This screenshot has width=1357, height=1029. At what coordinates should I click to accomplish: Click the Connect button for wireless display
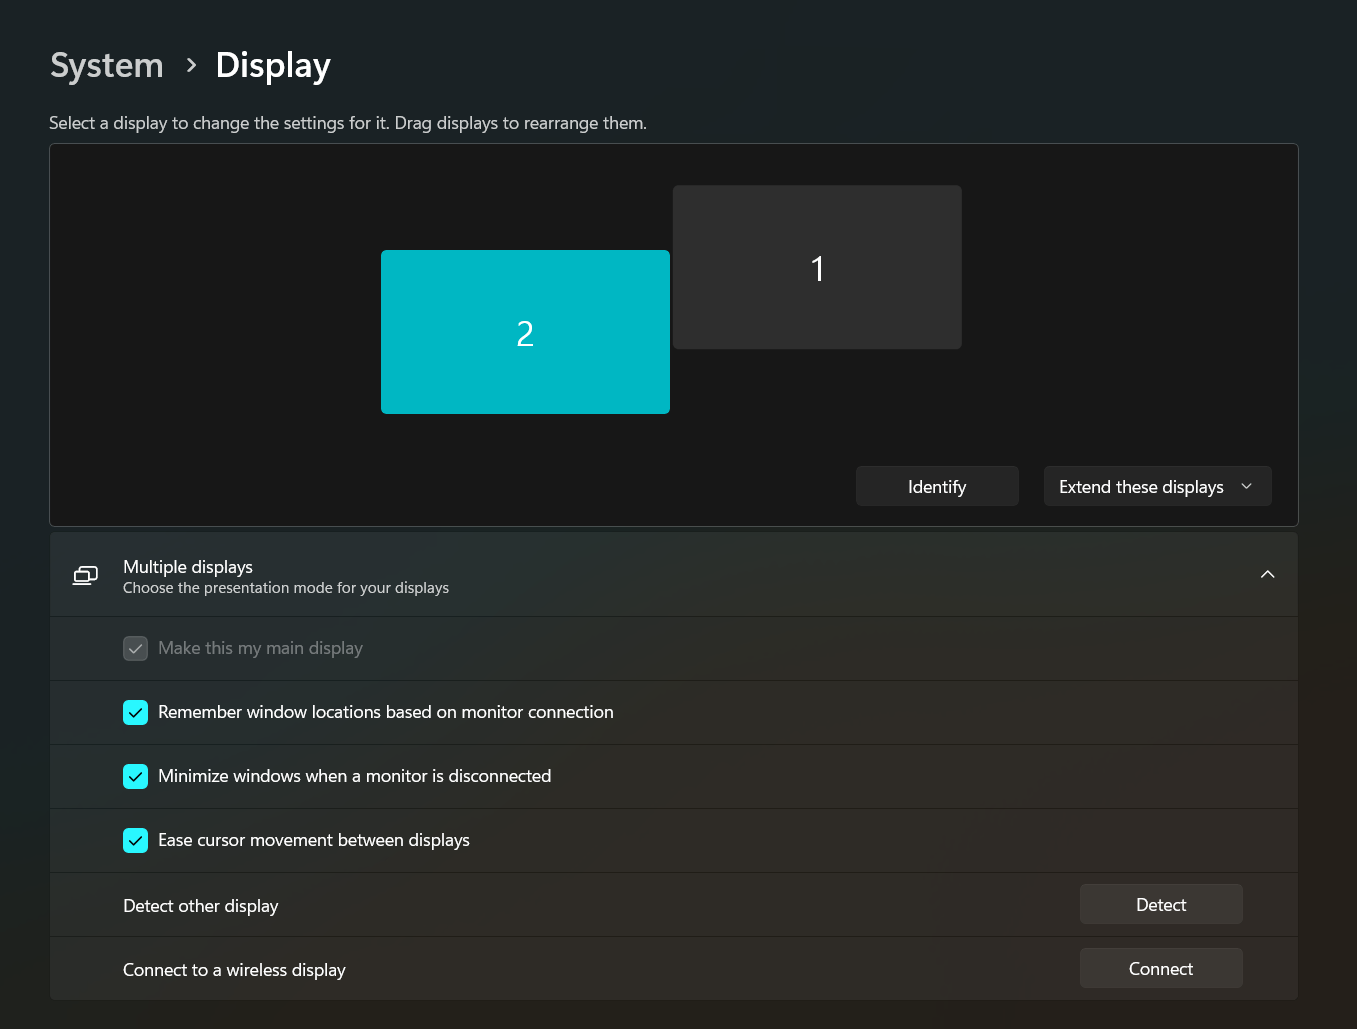[1161, 968]
